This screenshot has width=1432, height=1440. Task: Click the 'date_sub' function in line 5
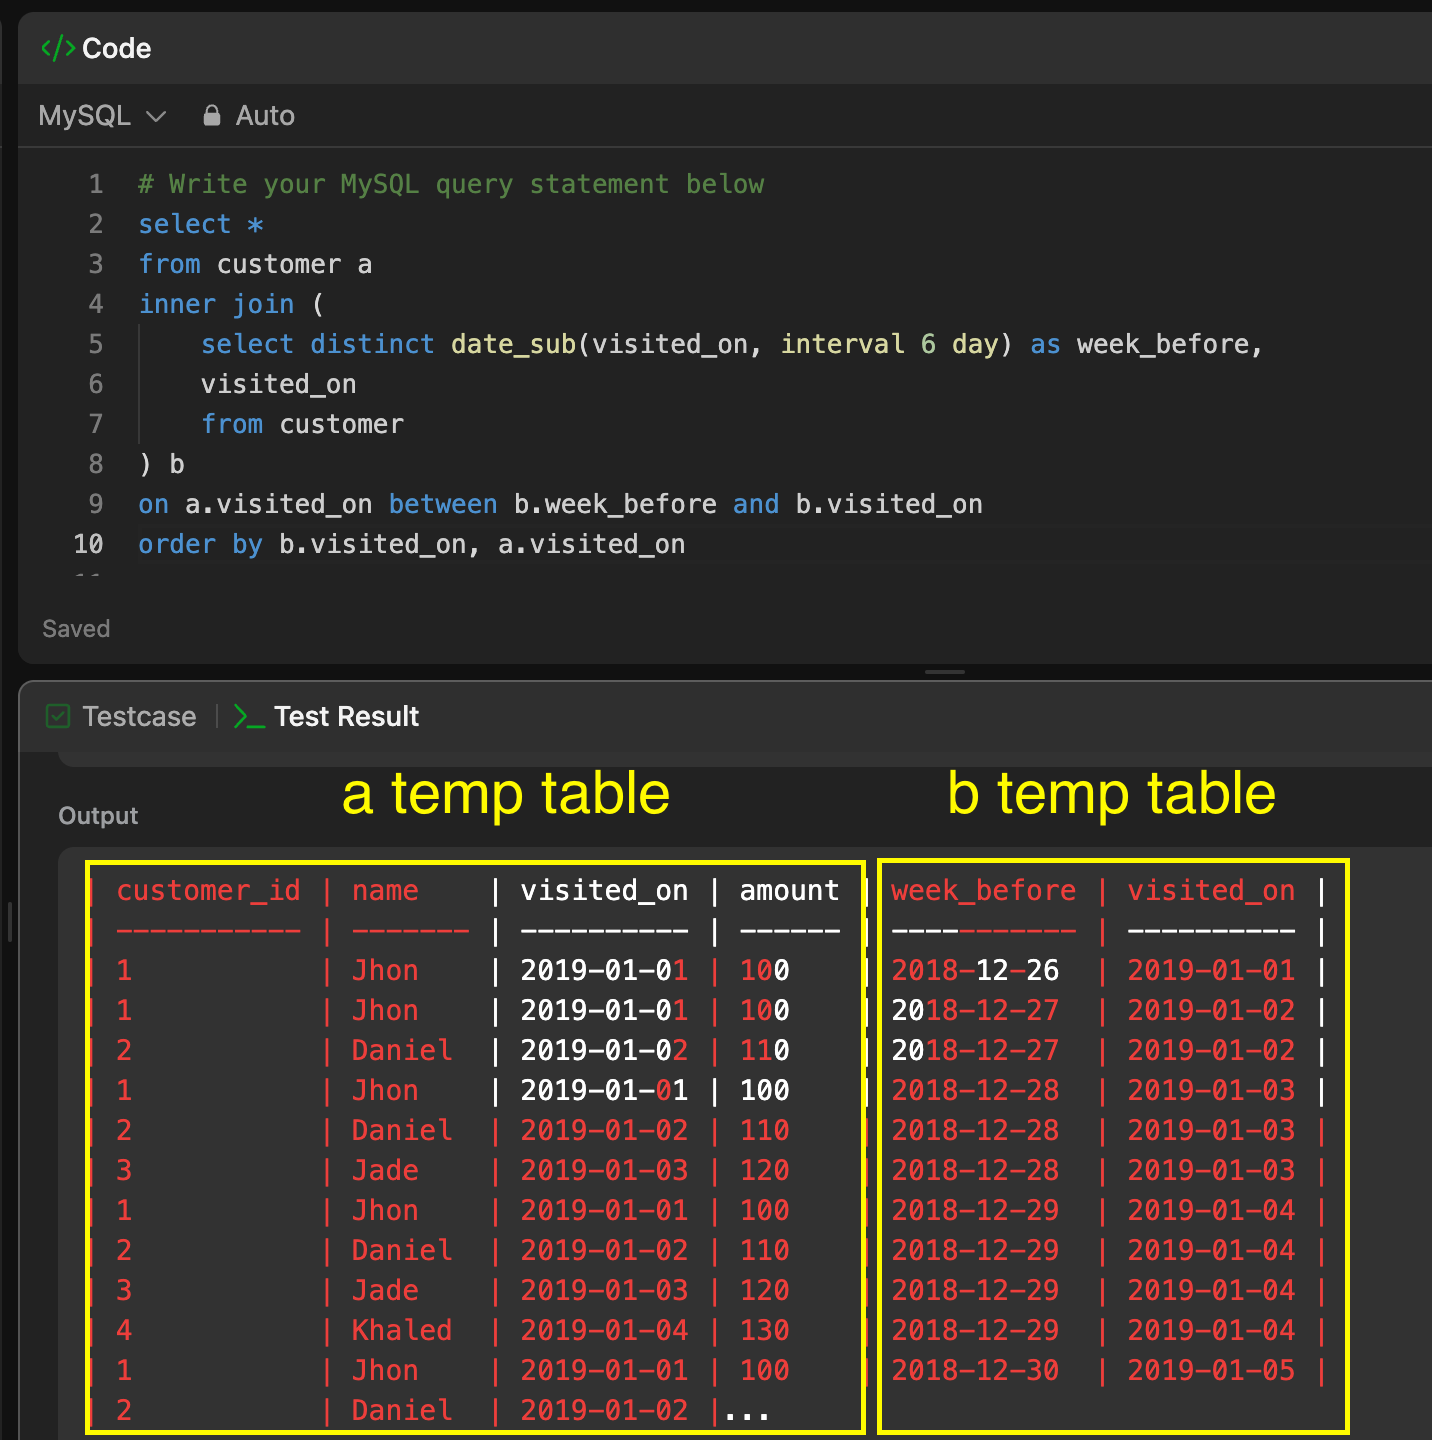tap(513, 344)
